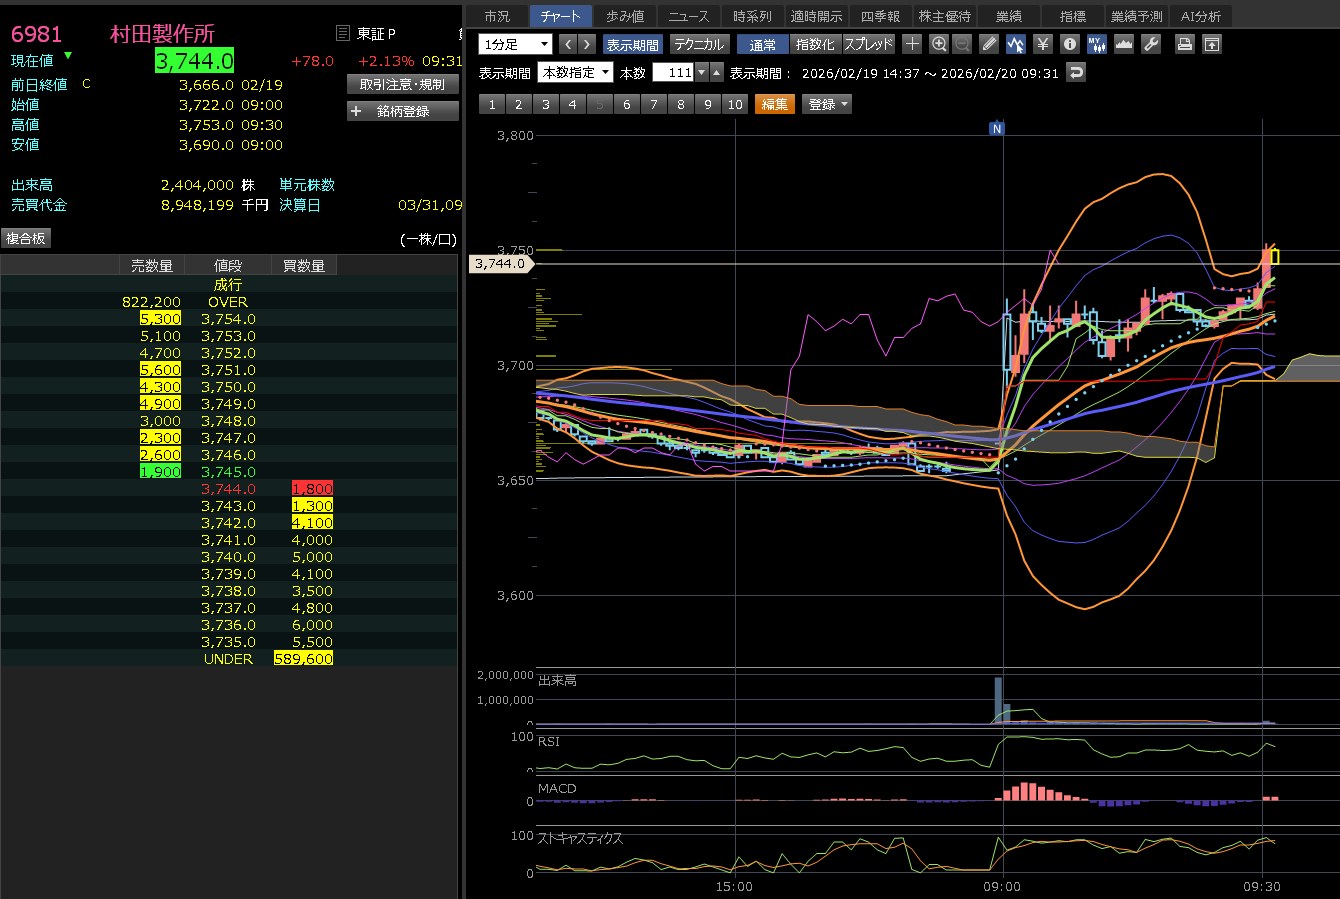The image size is (1340, 899).
Task: Toggle 通常 normal scale mode
Action: pyautogui.click(x=762, y=45)
